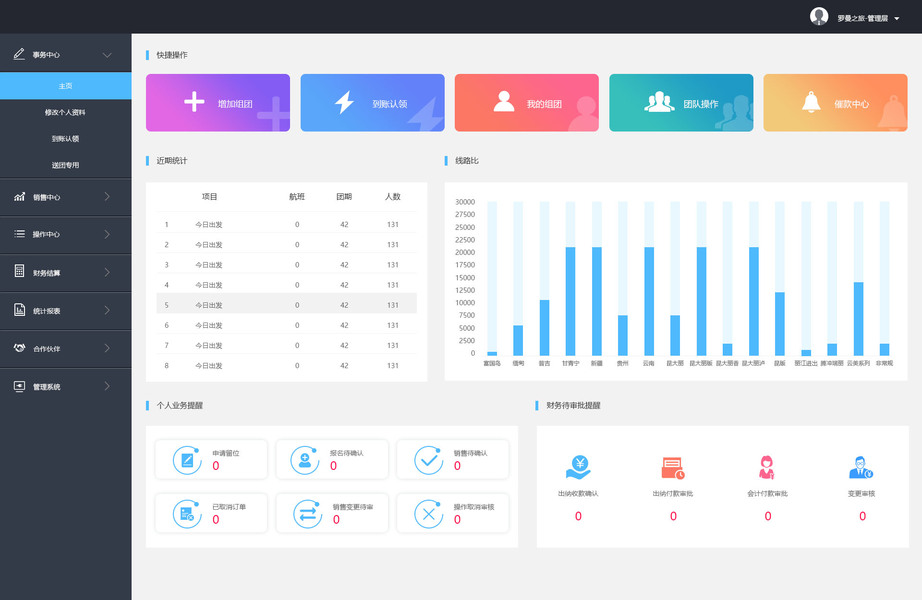Screen dimensions: 922x600
Task: Expand the 管理系统 chevron
Action: point(107,386)
